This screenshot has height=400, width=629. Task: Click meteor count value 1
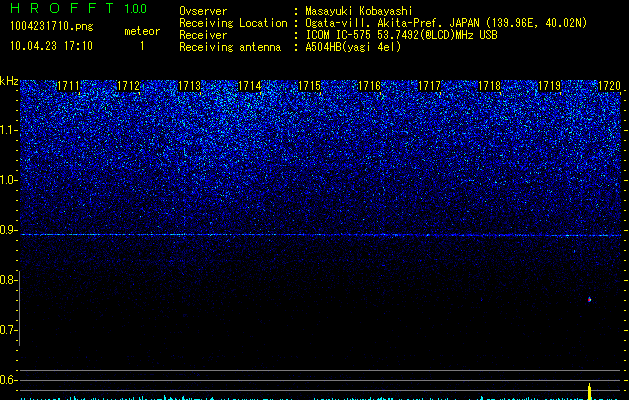[x=142, y=46]
